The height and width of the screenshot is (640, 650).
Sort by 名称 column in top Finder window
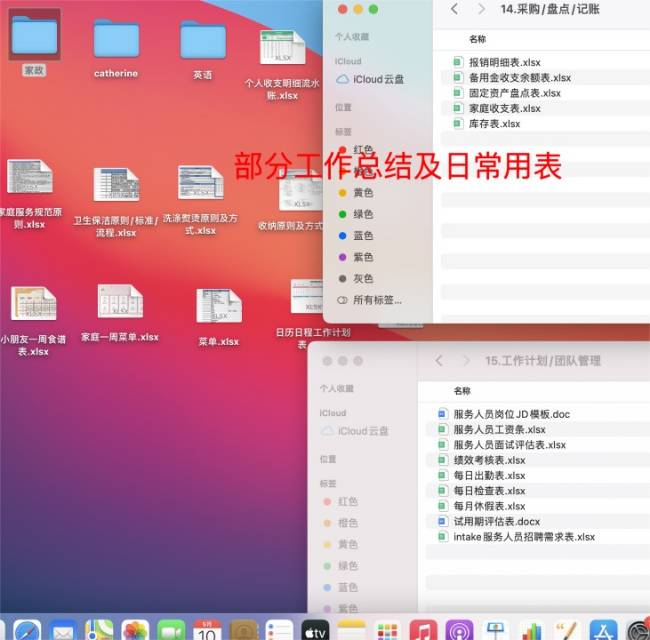tap(478, 39)
